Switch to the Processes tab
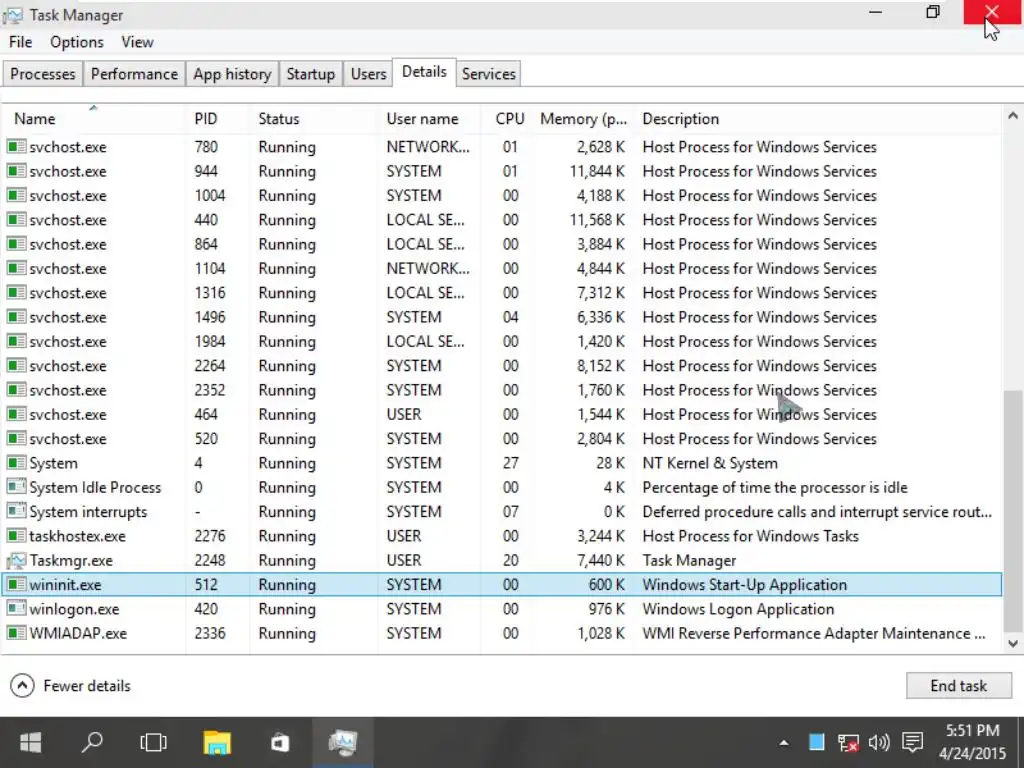Viewport: 1024px width, 768px height. pyautogui.click(x=42, y=74)
